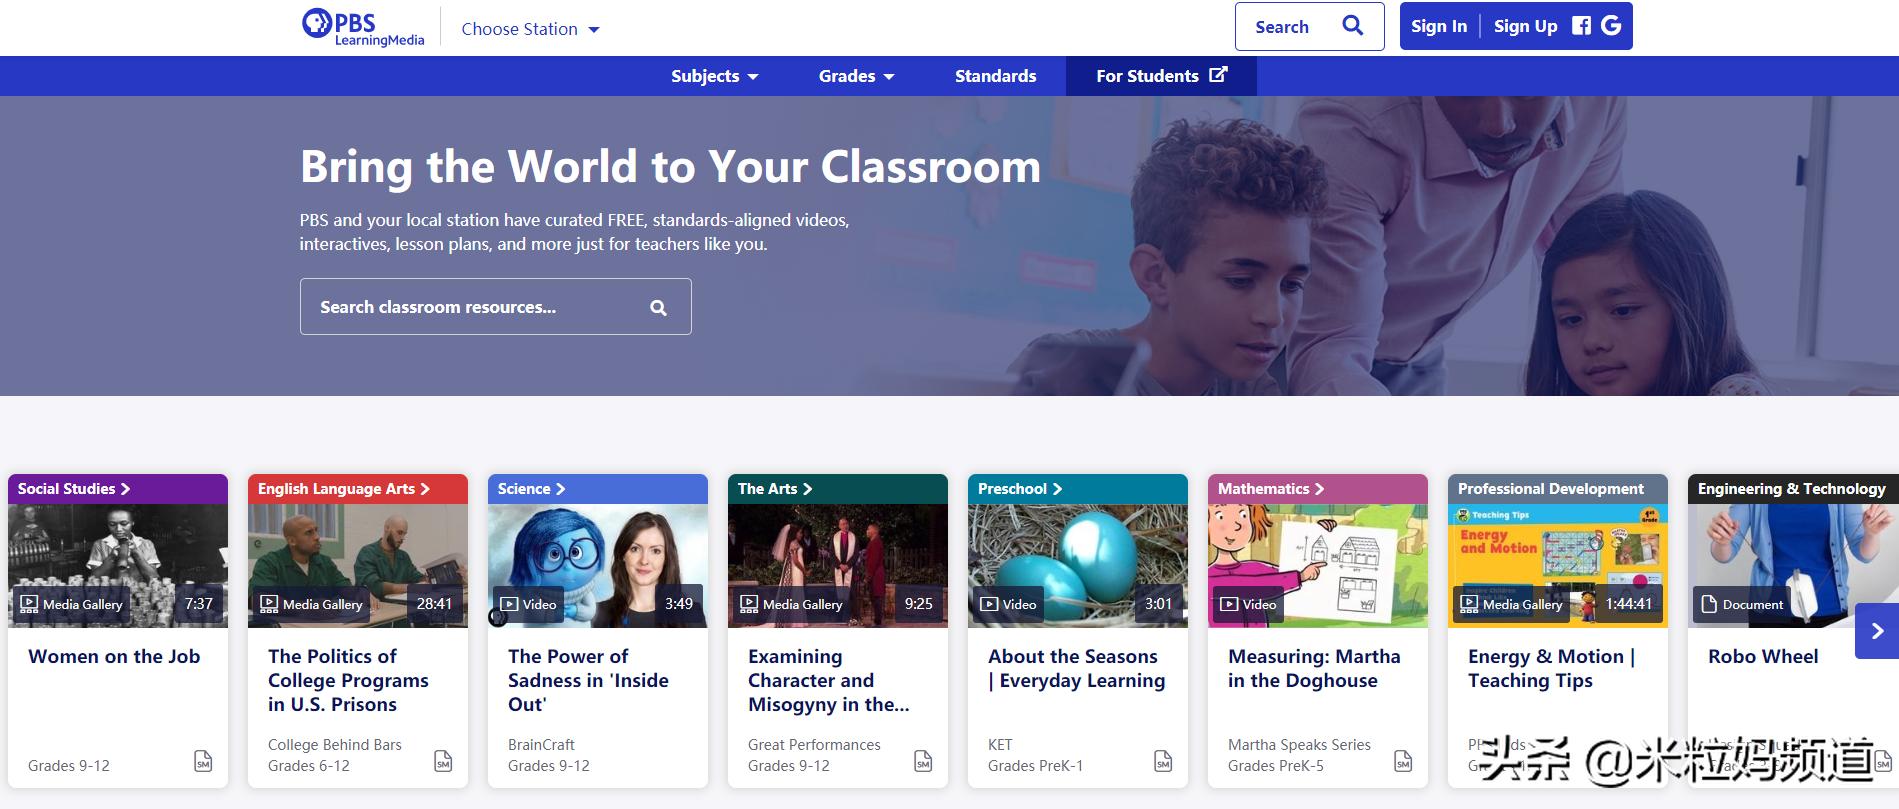Click the Media Gallery badge on College Programs thumbnail
The width and height of the screenshot is (1899, 809).
(311, 604)
